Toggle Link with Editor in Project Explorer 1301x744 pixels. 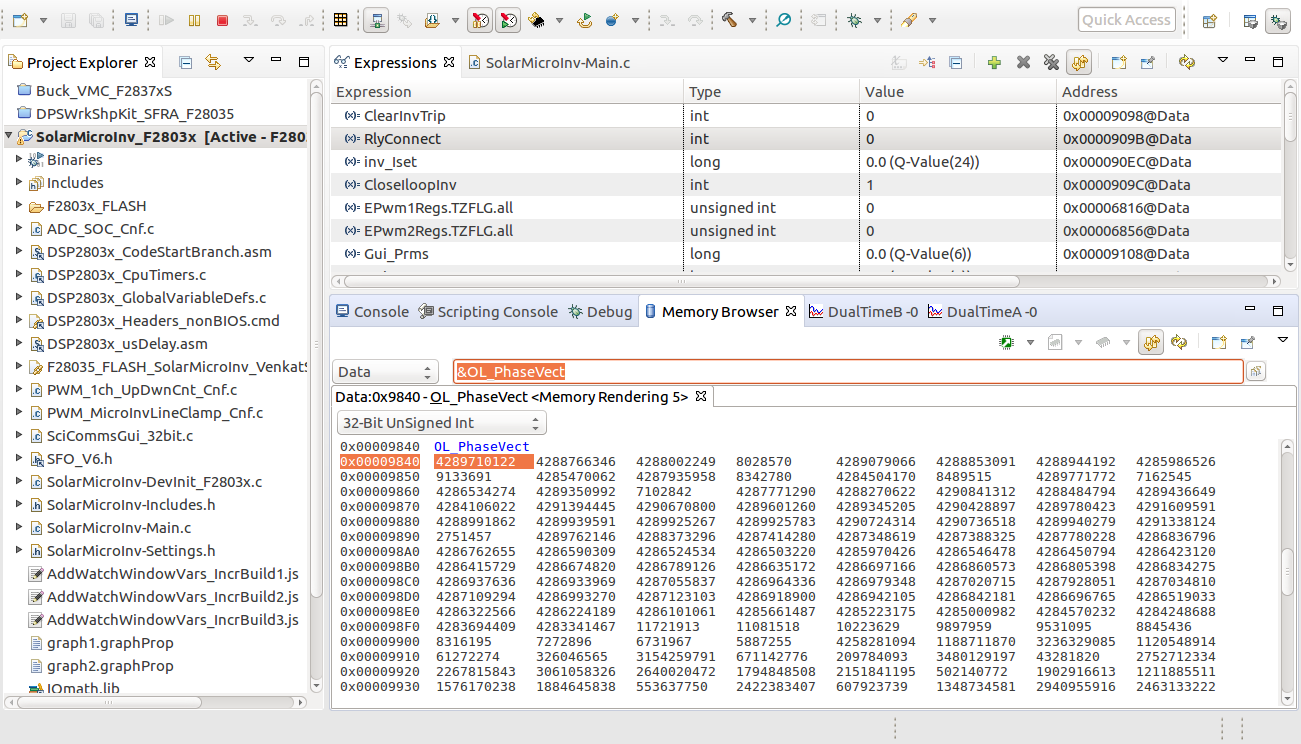tap(212, 63)
